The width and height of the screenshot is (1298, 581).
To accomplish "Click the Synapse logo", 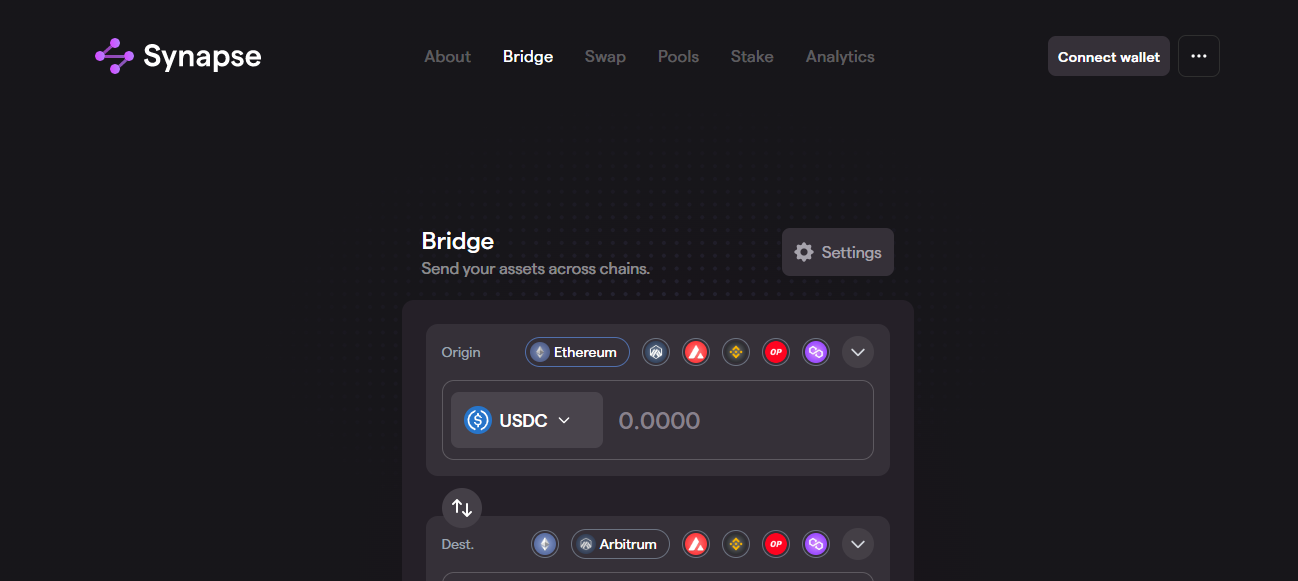I will pos(178,56).
